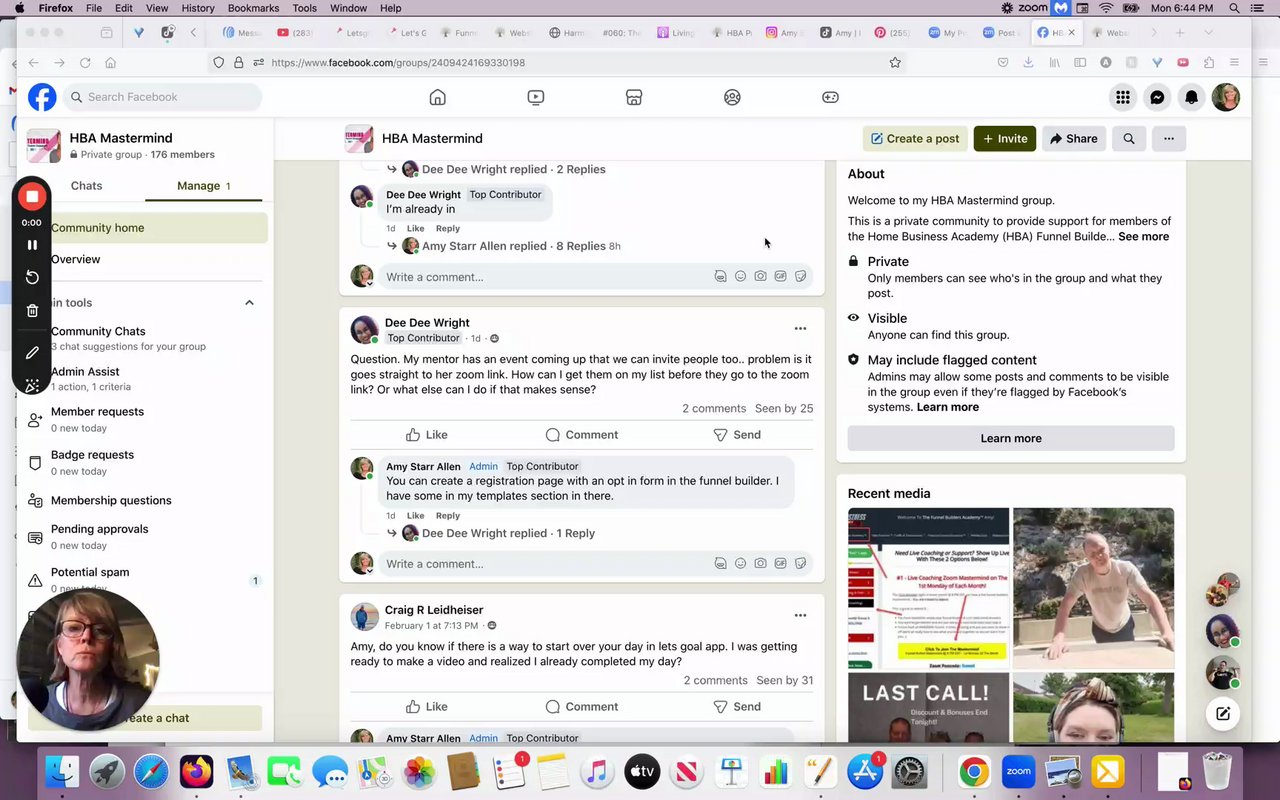The image size is (1280, 800).
Task: Reload the page in Firefox
Action: coord(85,62)
